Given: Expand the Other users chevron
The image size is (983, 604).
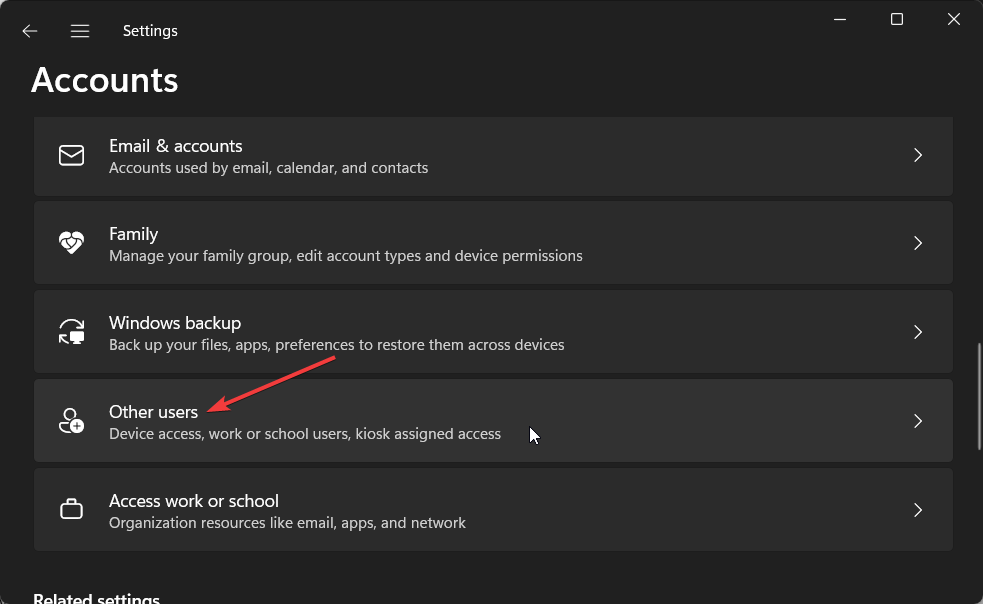Looking at the screenshot, I should tap(918, 421).
